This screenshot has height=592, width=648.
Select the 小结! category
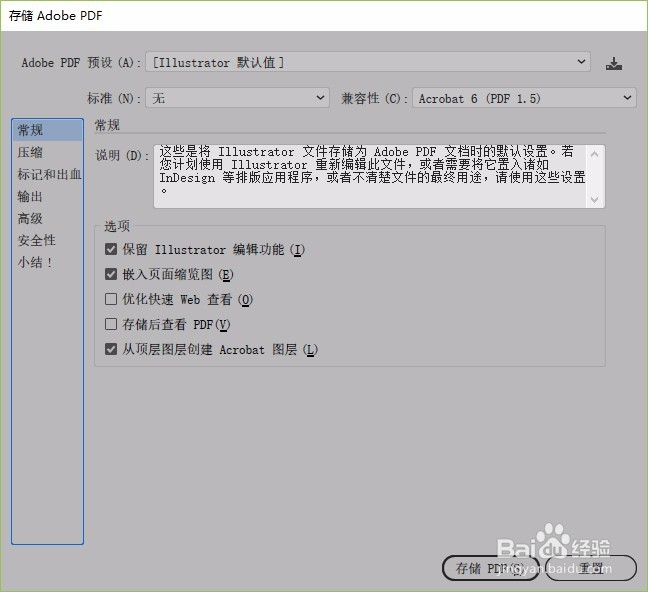(48, 262)
